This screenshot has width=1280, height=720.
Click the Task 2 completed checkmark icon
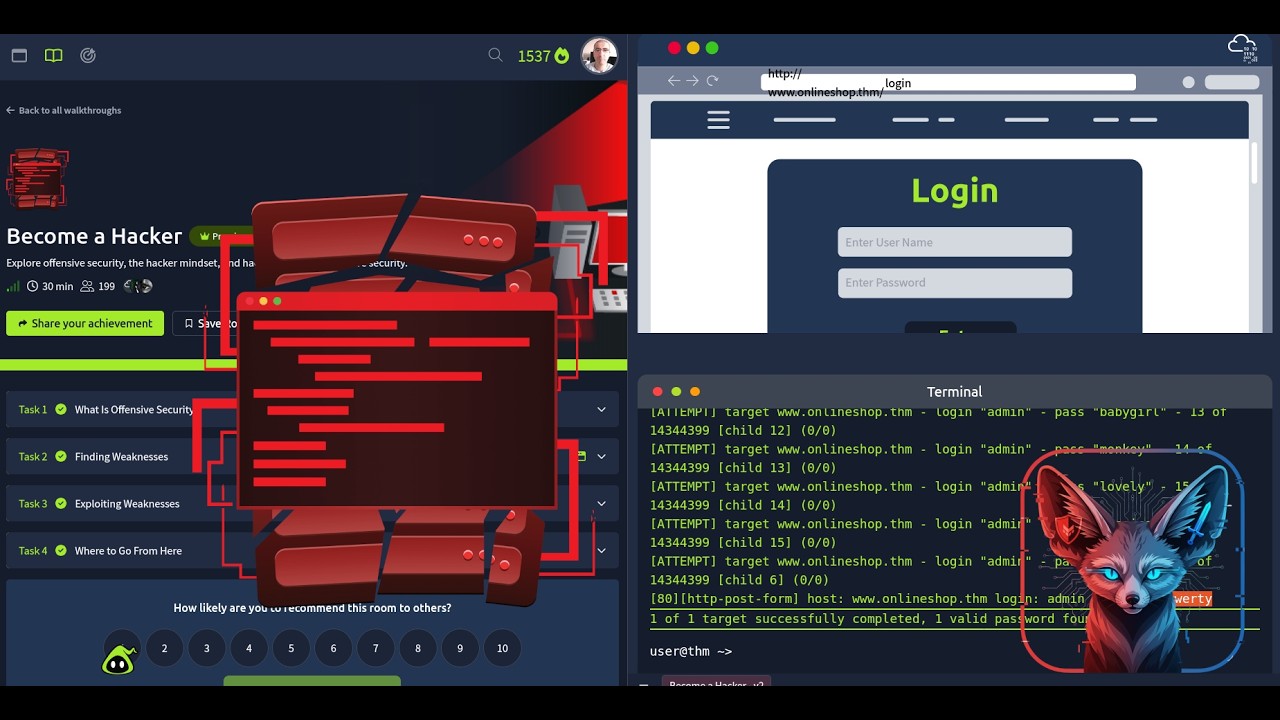coord(61,456)
